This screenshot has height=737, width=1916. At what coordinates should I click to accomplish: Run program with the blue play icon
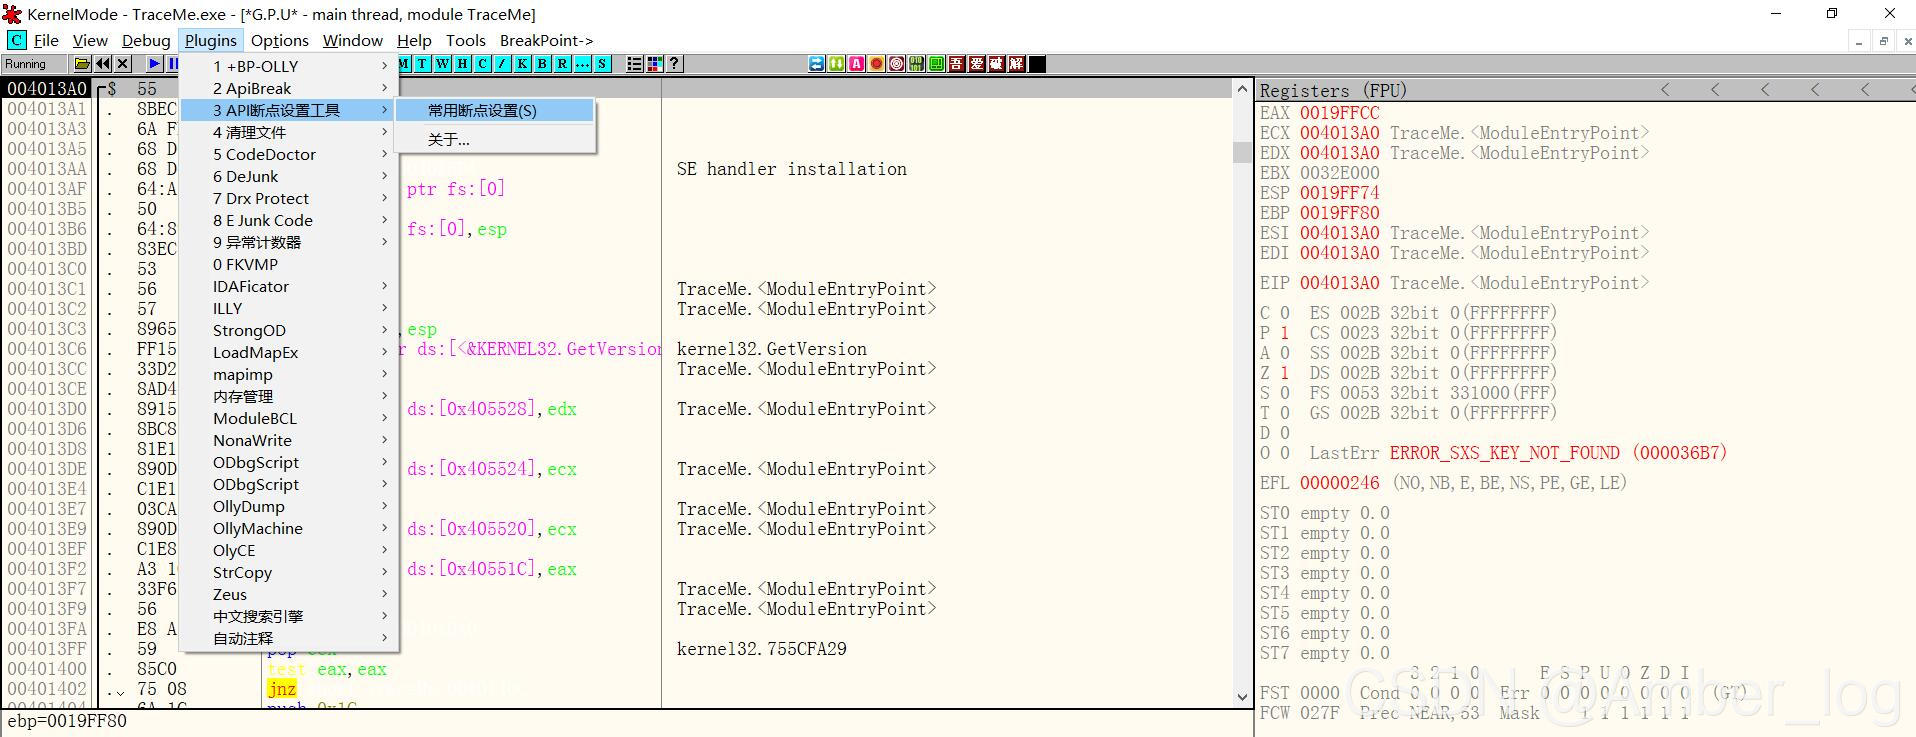click(154, 63)
